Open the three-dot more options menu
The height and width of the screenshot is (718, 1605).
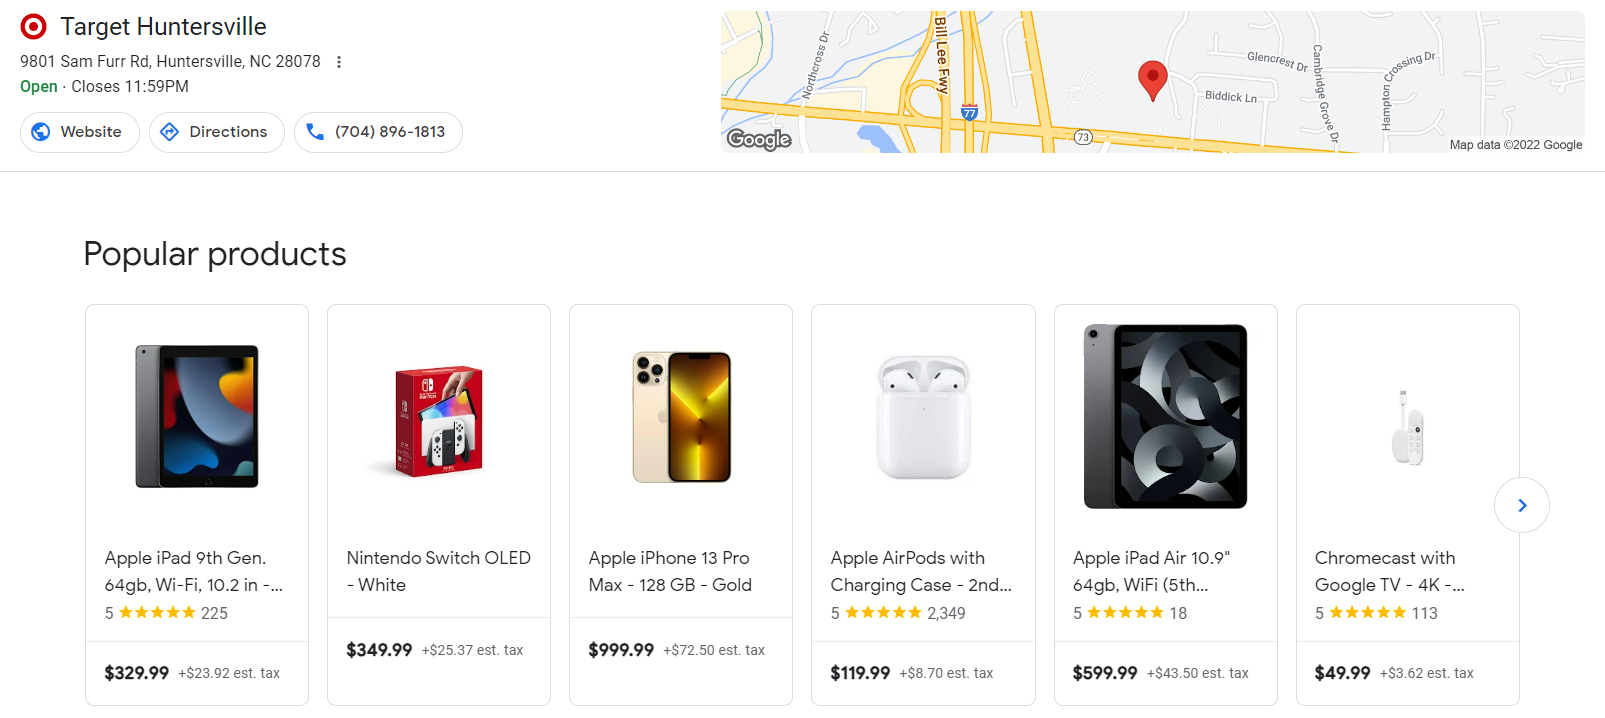click(x=339, y=62)
